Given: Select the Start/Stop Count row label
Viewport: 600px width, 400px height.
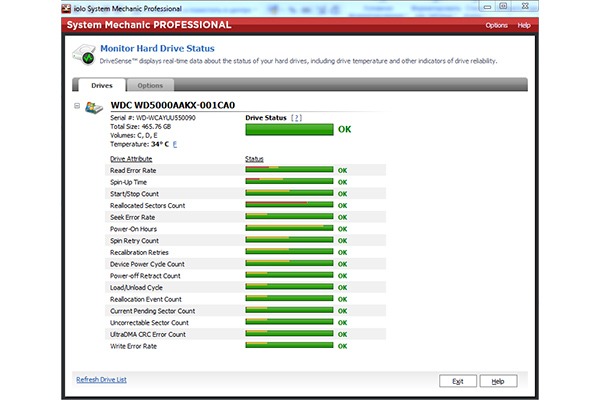Looking at the screenshot, I should click(134, 194).
